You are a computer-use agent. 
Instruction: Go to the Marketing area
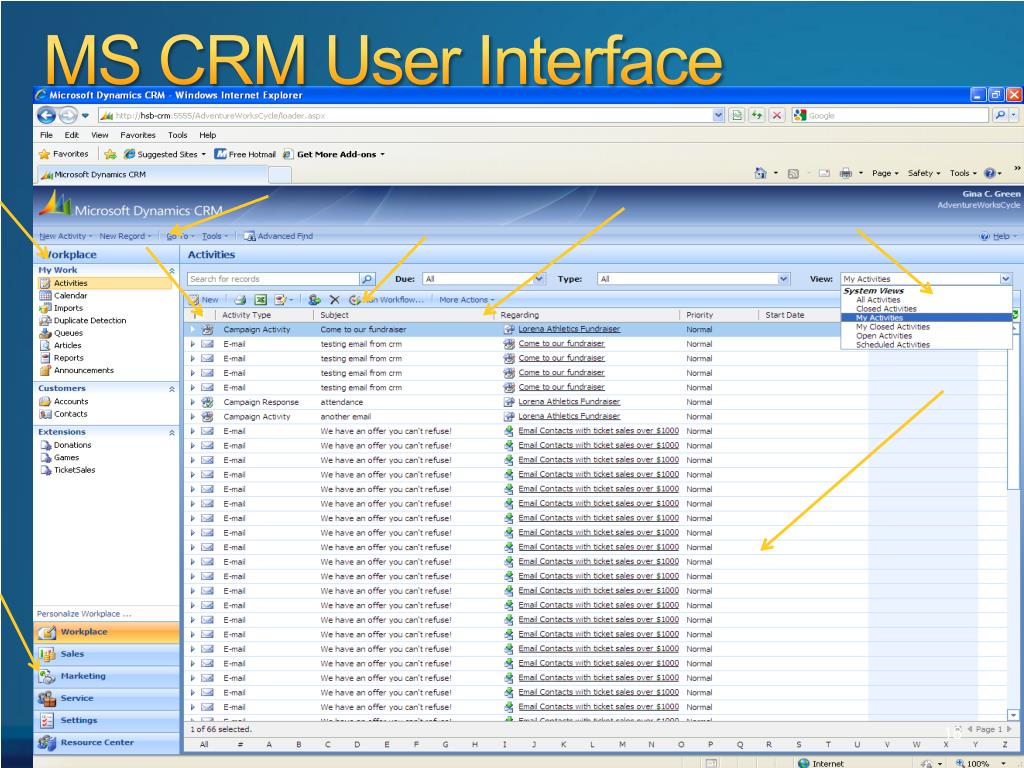pos(106,676)
